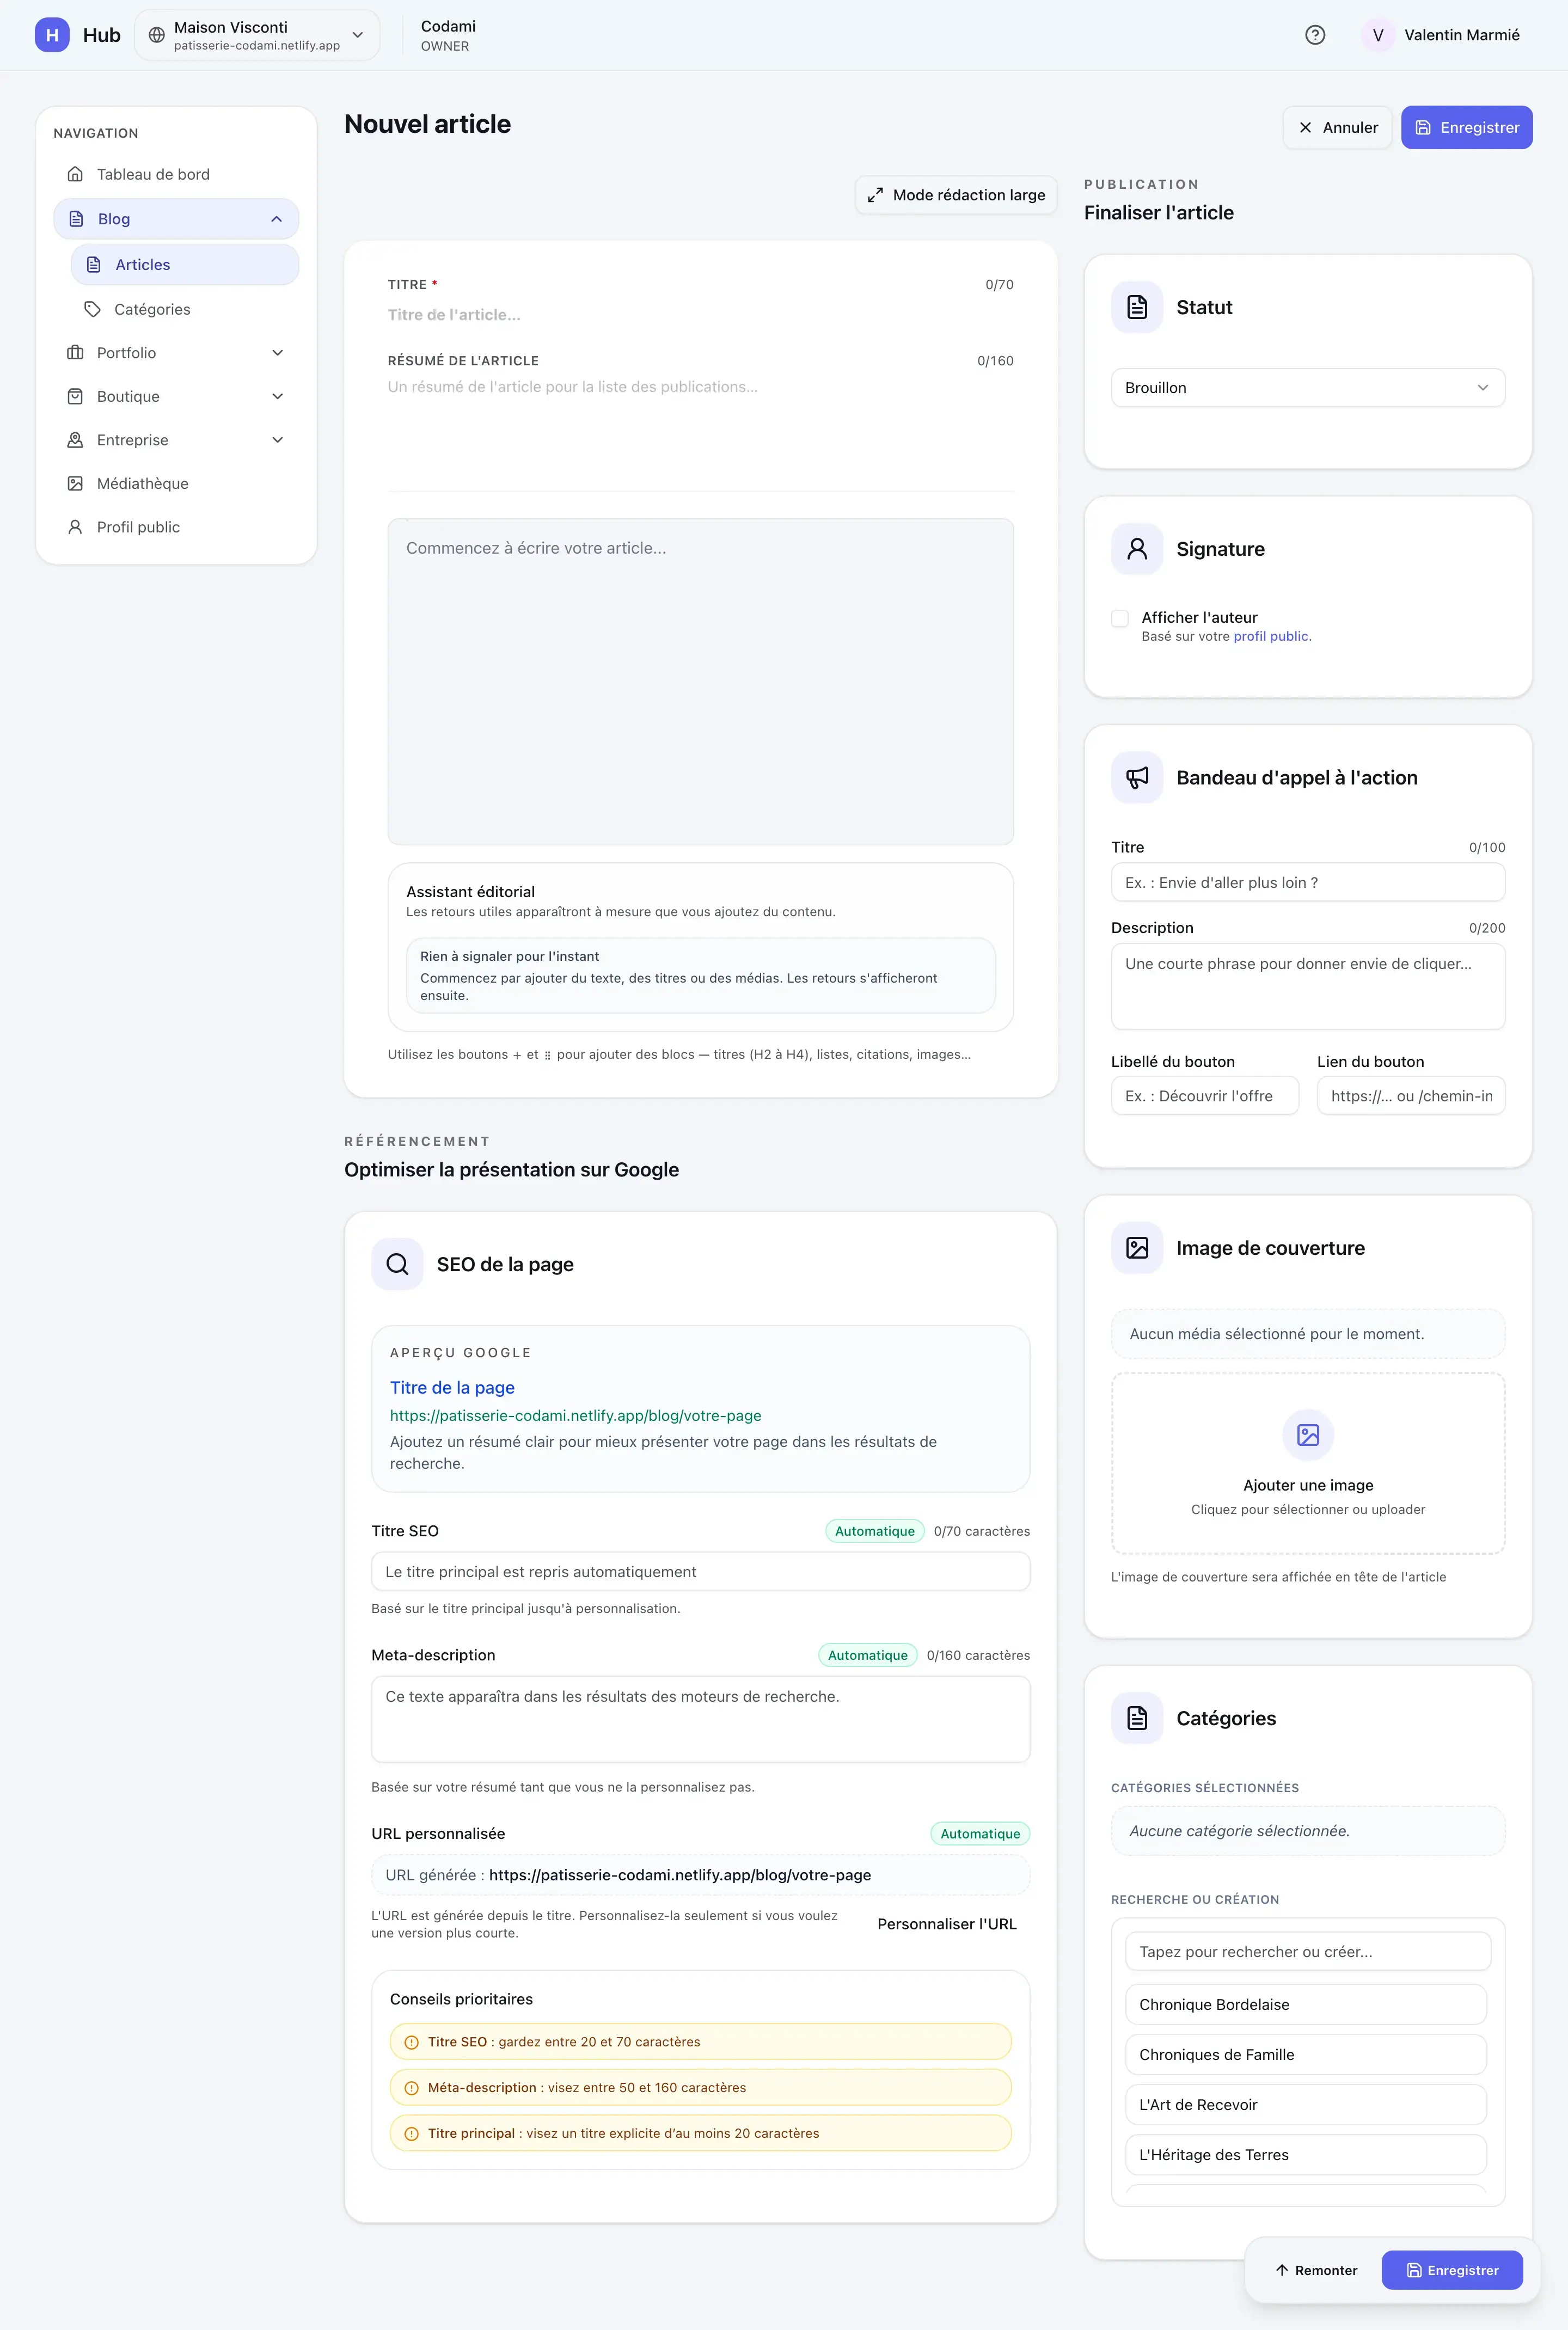Collapse the Blog navigation section
Image resolution: width=1568 pixels, height=2330 pixels.
pyautogui.click(x=277, y=219)
